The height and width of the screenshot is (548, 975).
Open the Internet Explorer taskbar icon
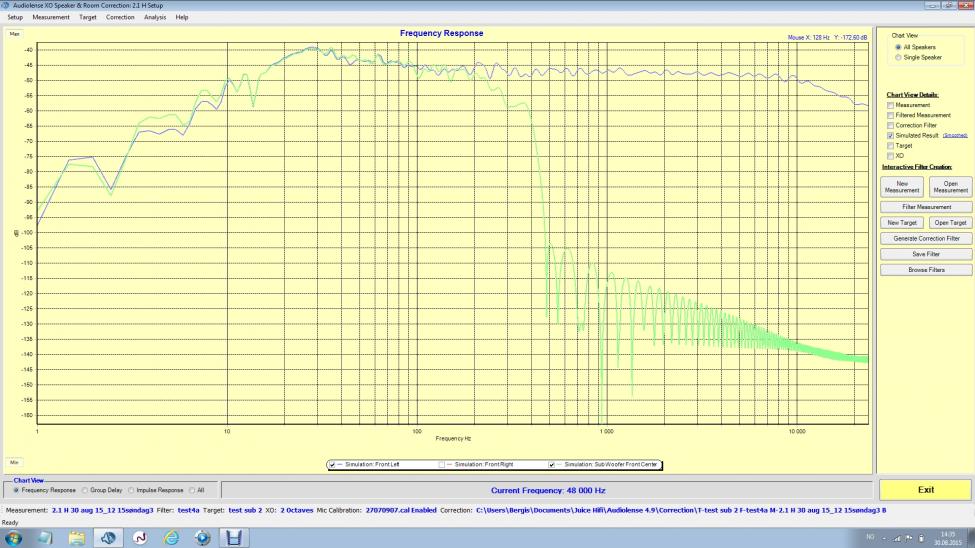click(172, 538)
